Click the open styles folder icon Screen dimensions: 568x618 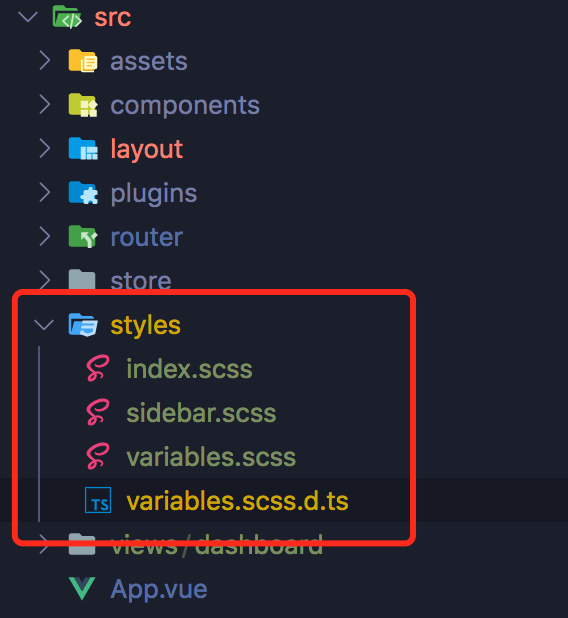83,325
